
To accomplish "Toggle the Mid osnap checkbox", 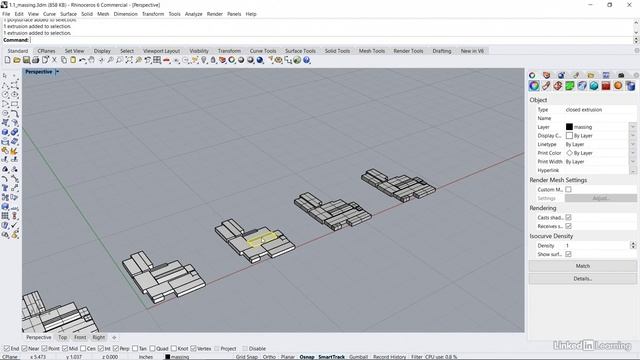I will point(65,349).
